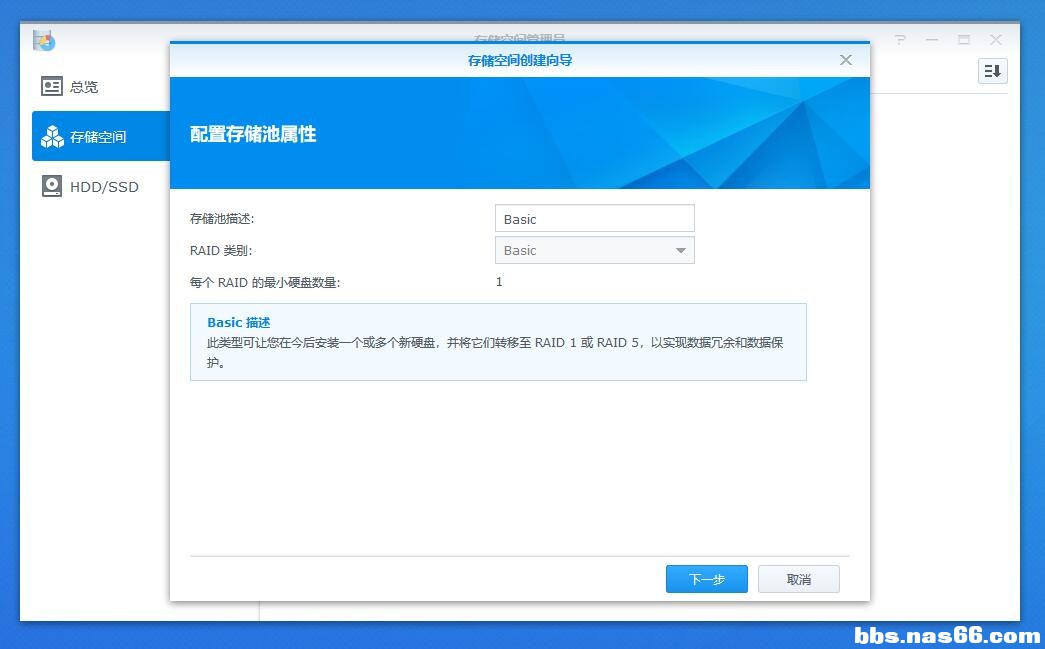Click the 存储池描述 text field

[x=594, y=219]
